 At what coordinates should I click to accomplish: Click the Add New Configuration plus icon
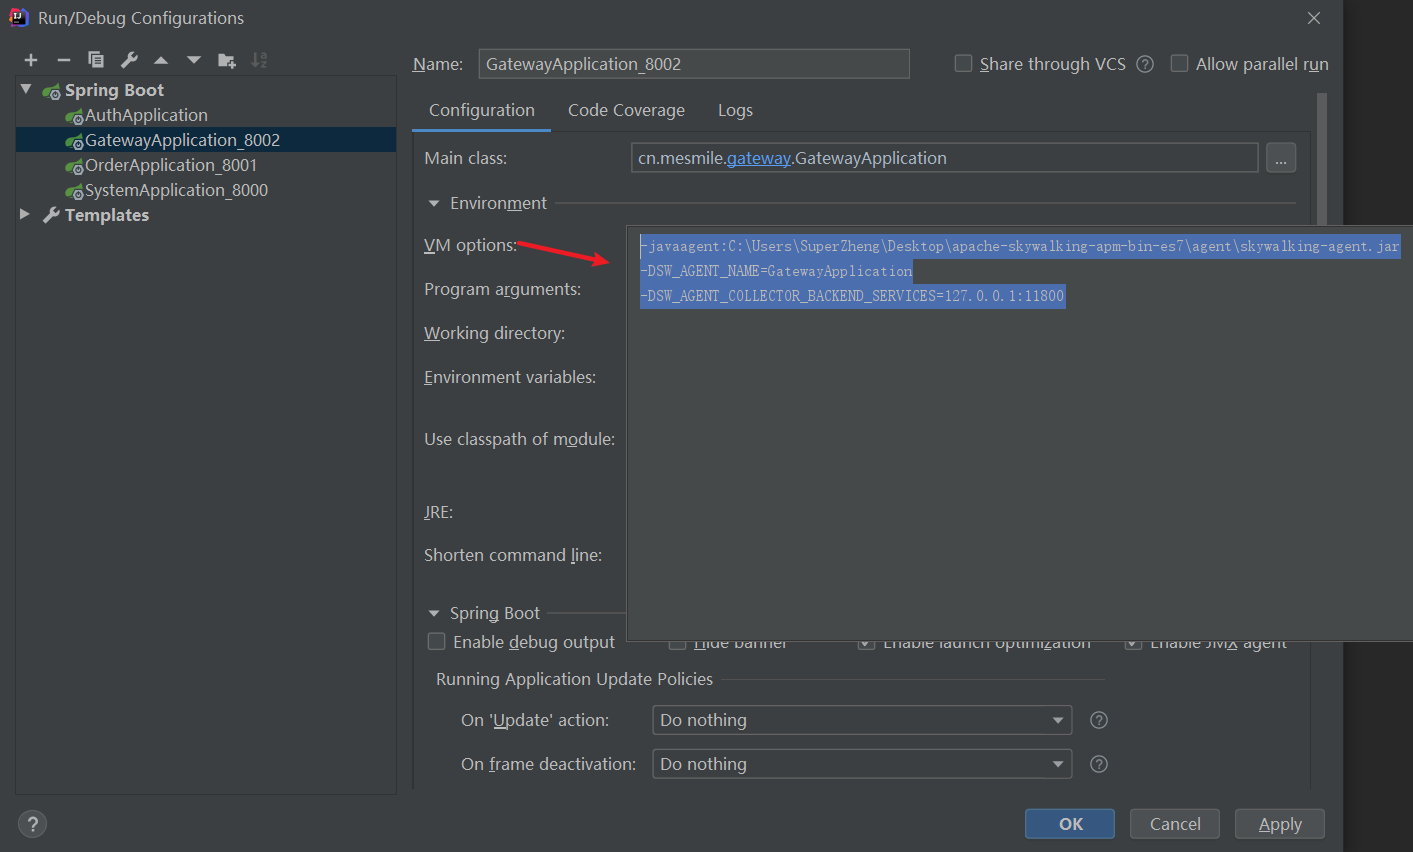pyautogui.click(x=31, y=60)
